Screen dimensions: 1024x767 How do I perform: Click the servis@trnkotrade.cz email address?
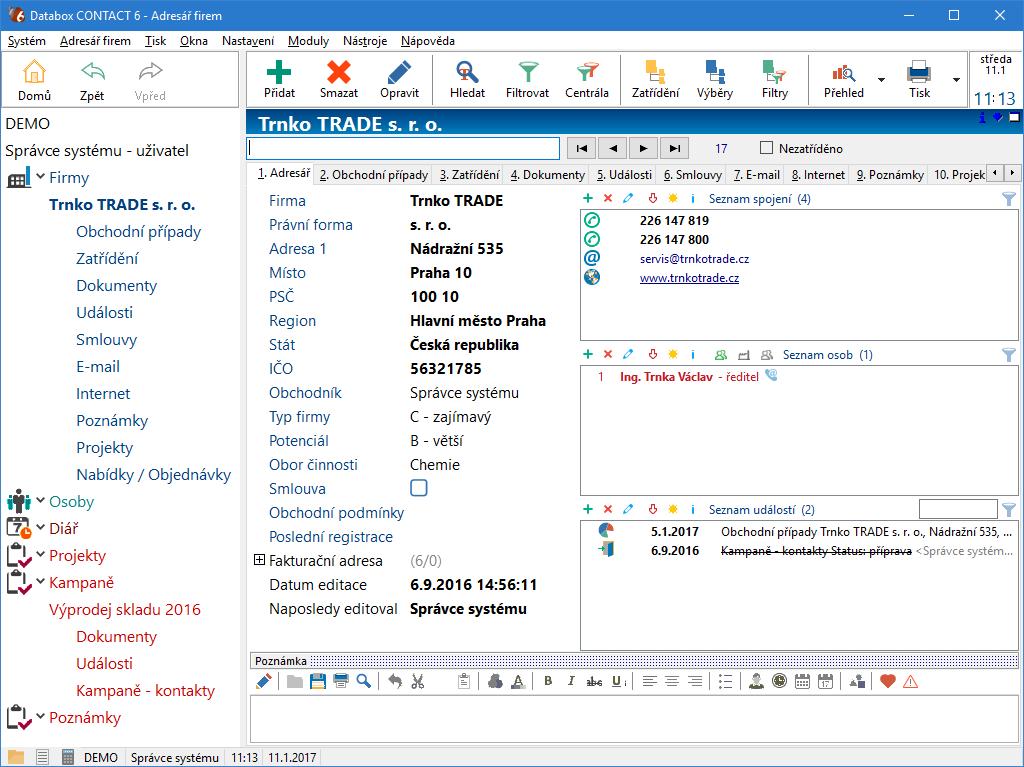pos(694,259)
